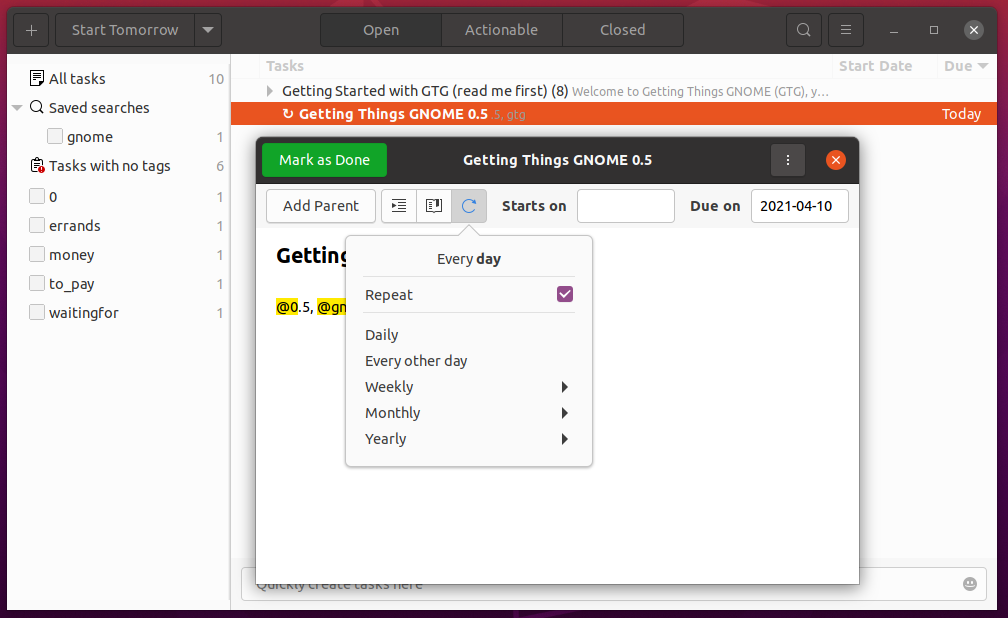The height and width of the screenshot is (618, 1008).
Task: Open task editor three-dot menu
Action: click(x=788, y=160)
